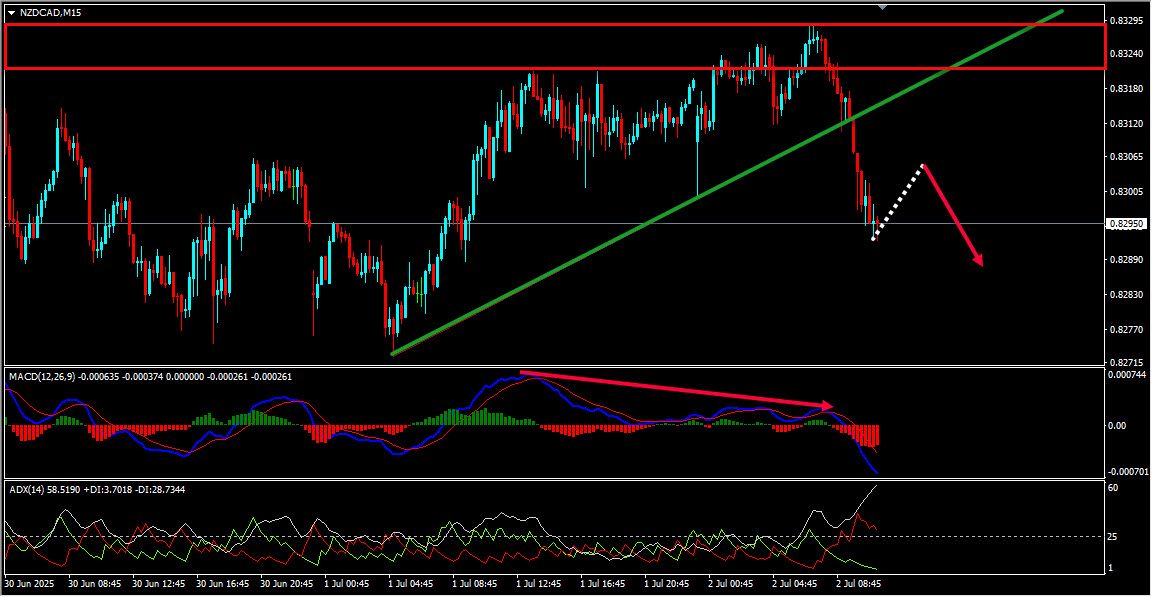The image size is (1152, 597).
Task: Click the 0.82715 price axis label
Action: (x=1127, y=363)
